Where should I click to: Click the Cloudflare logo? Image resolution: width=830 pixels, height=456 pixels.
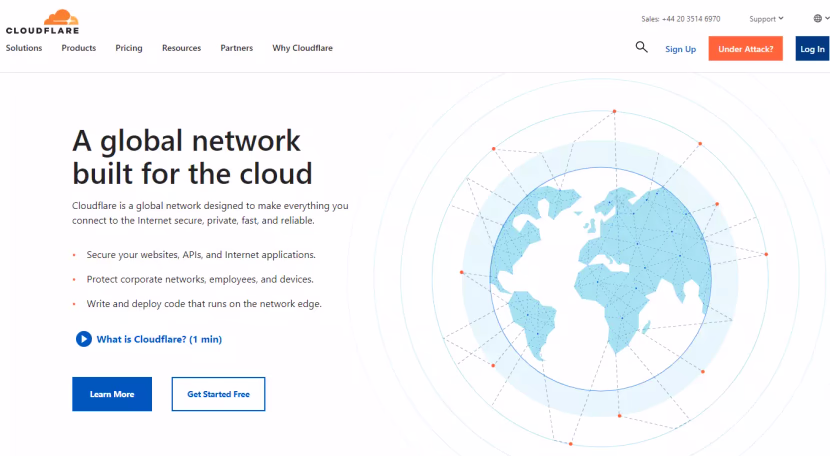click(x=42, y=22)
